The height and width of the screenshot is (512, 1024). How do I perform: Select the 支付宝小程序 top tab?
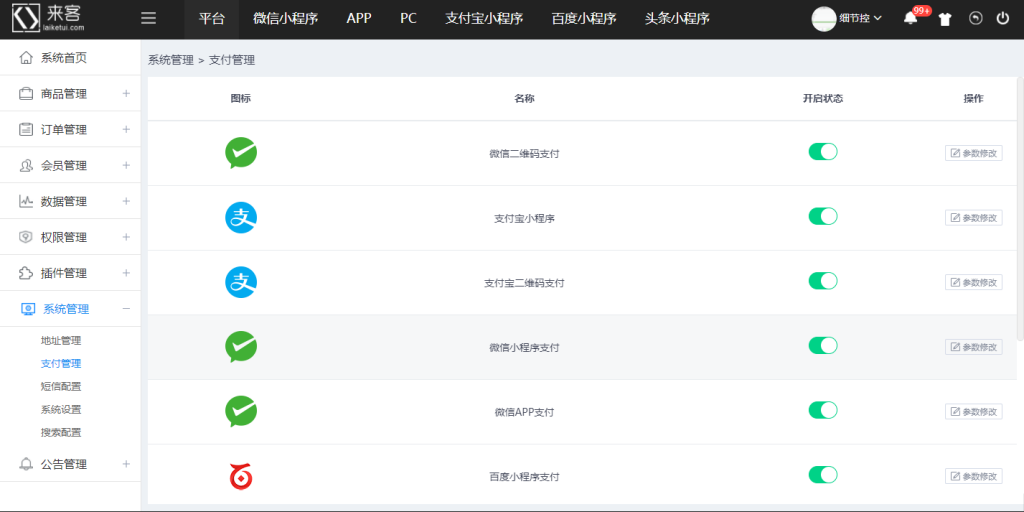click(484, 18)
